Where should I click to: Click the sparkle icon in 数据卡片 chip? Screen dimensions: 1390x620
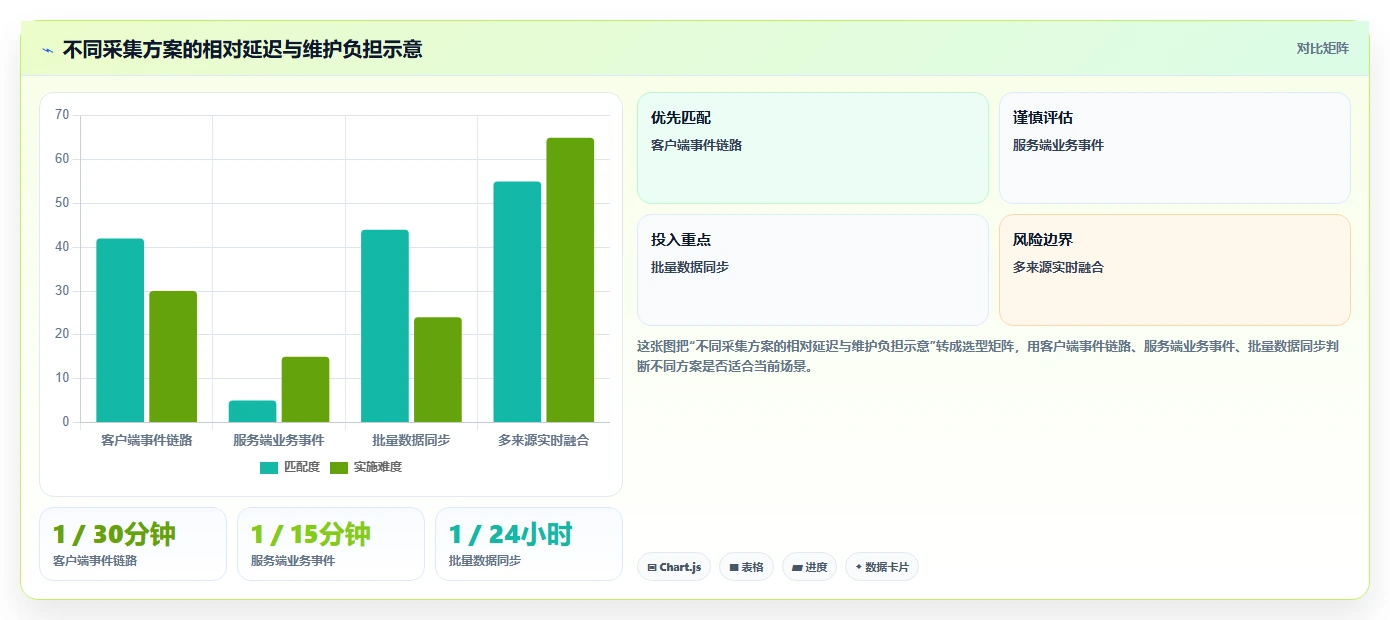click(858, 567)
